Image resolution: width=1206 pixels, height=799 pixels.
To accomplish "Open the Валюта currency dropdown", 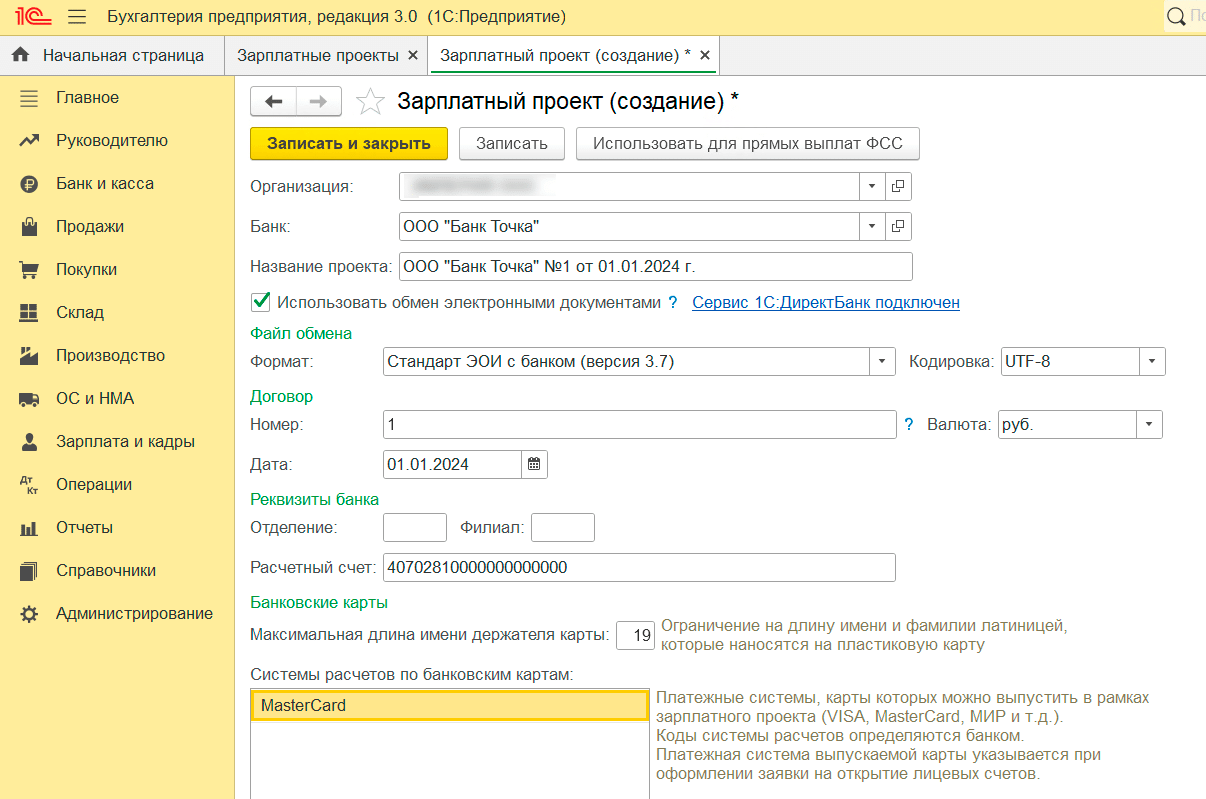I will [1149, 425].
